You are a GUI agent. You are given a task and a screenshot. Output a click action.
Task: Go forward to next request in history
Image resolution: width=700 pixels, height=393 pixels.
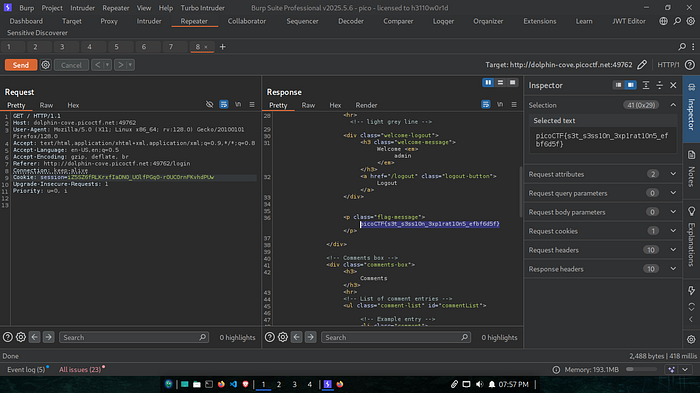tap(120, 65)
